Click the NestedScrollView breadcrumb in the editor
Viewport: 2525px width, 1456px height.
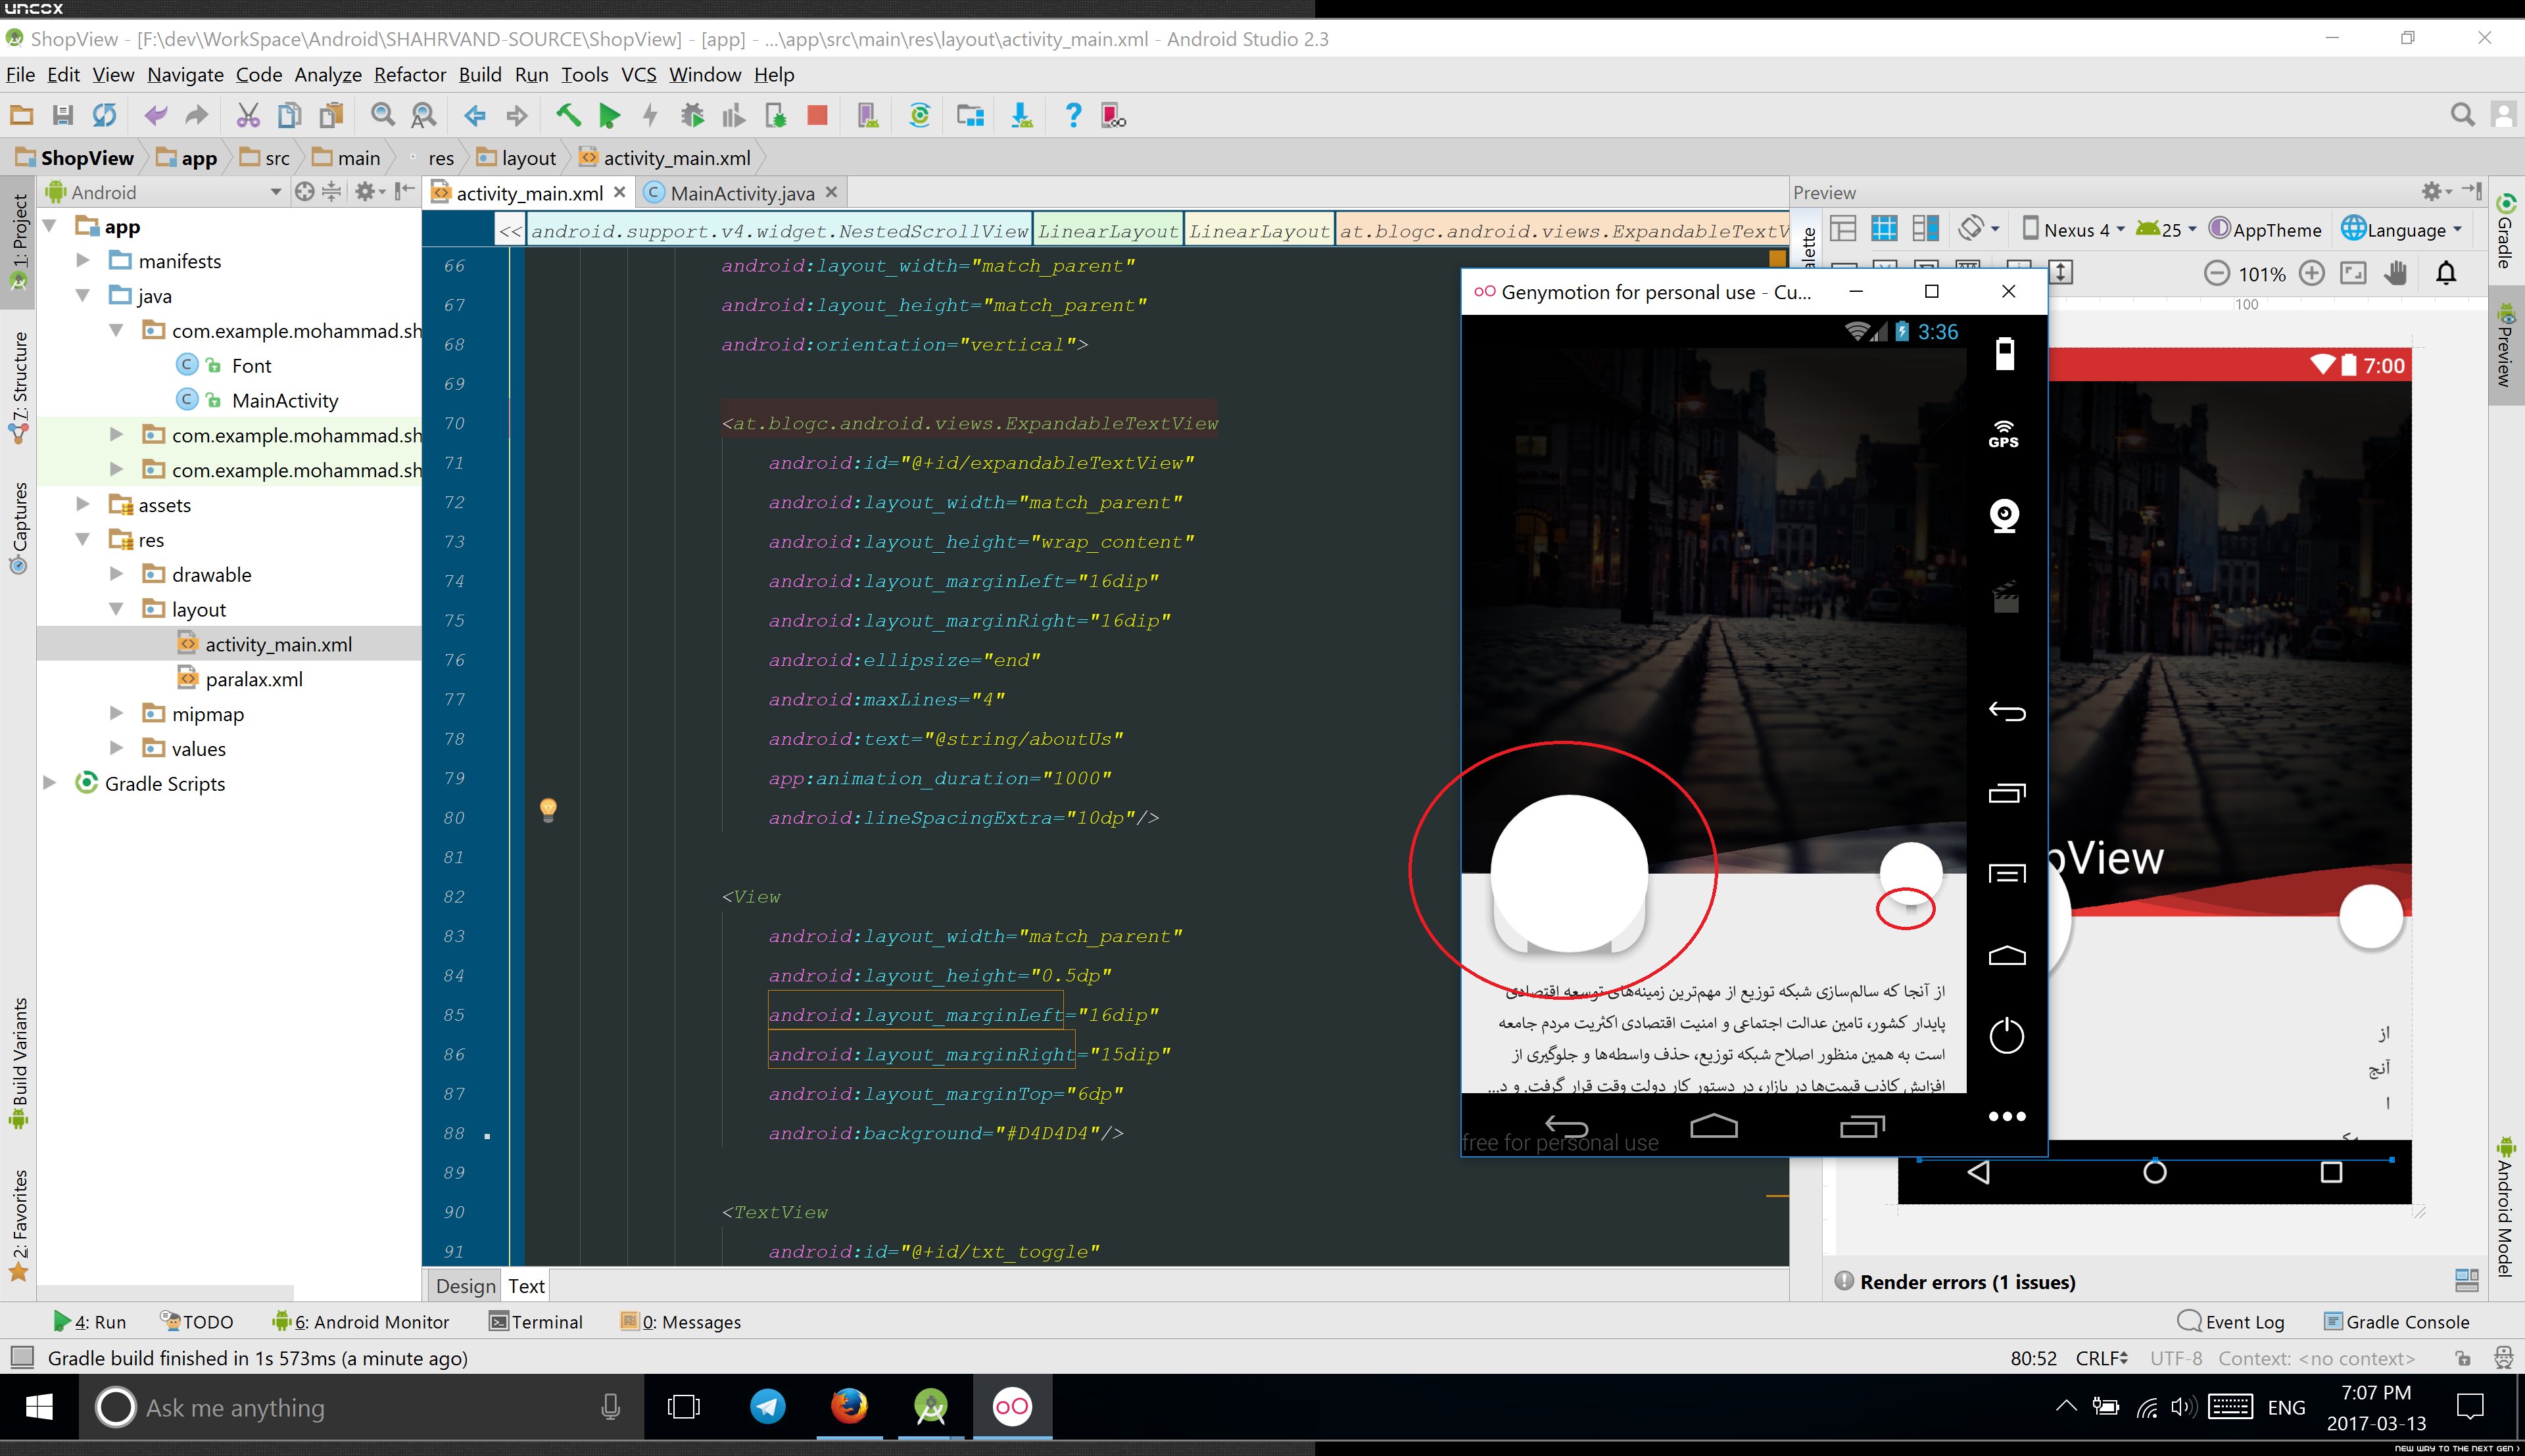(779, 231)
